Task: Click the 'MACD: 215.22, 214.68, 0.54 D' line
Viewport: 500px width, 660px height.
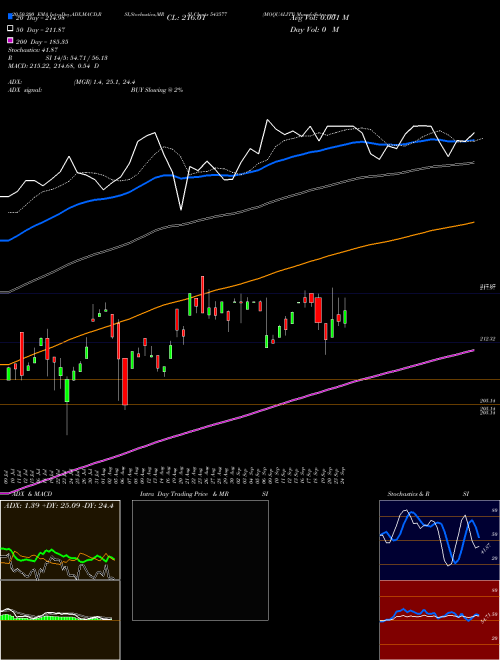Action: point(54,66)
